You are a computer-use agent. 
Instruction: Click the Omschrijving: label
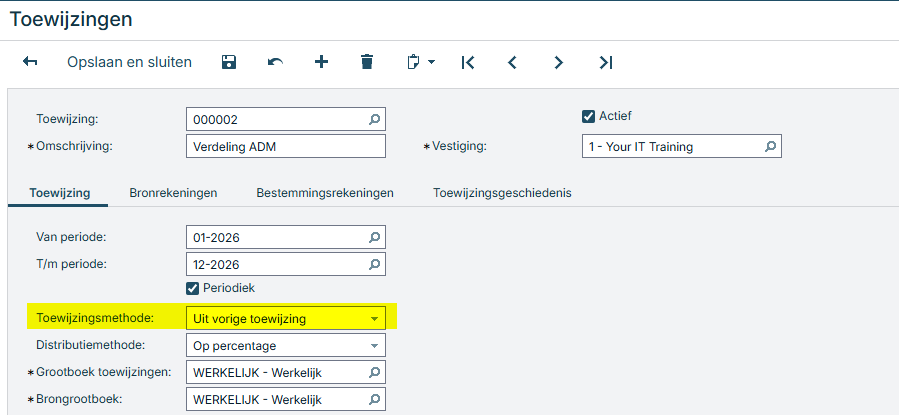[x=75, y=146]
